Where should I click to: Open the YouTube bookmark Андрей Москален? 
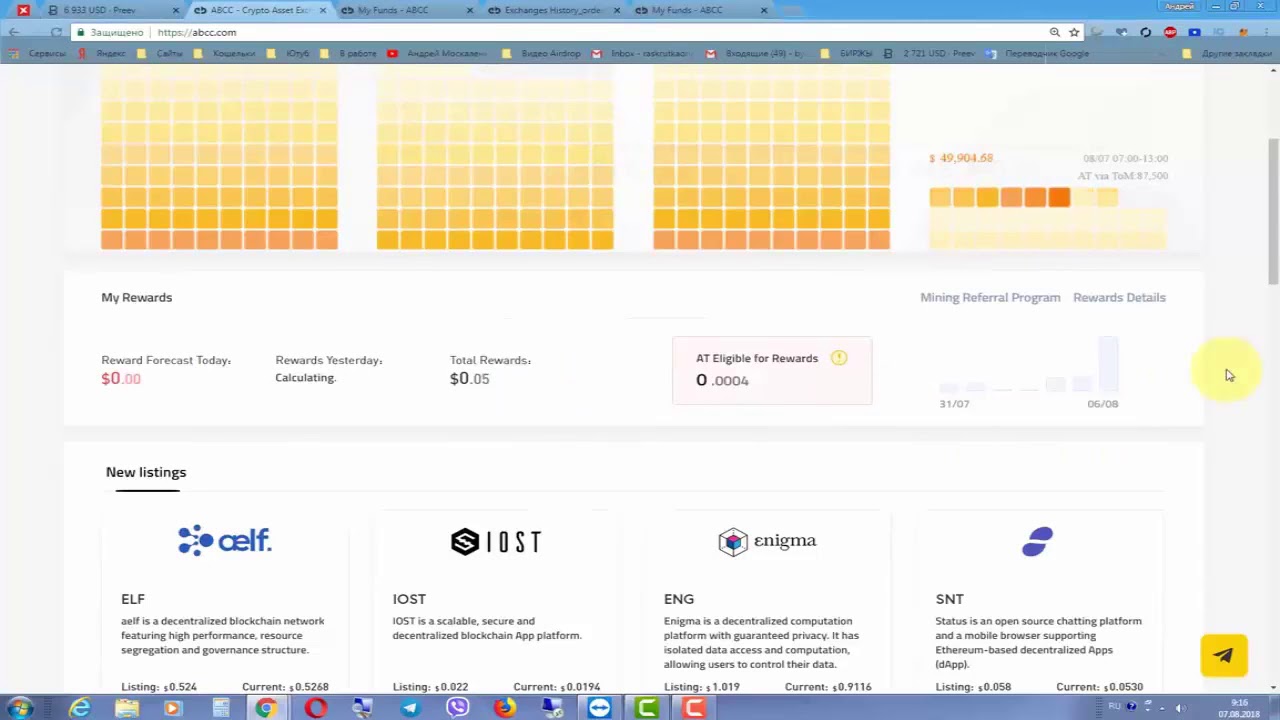pos(437,53)
